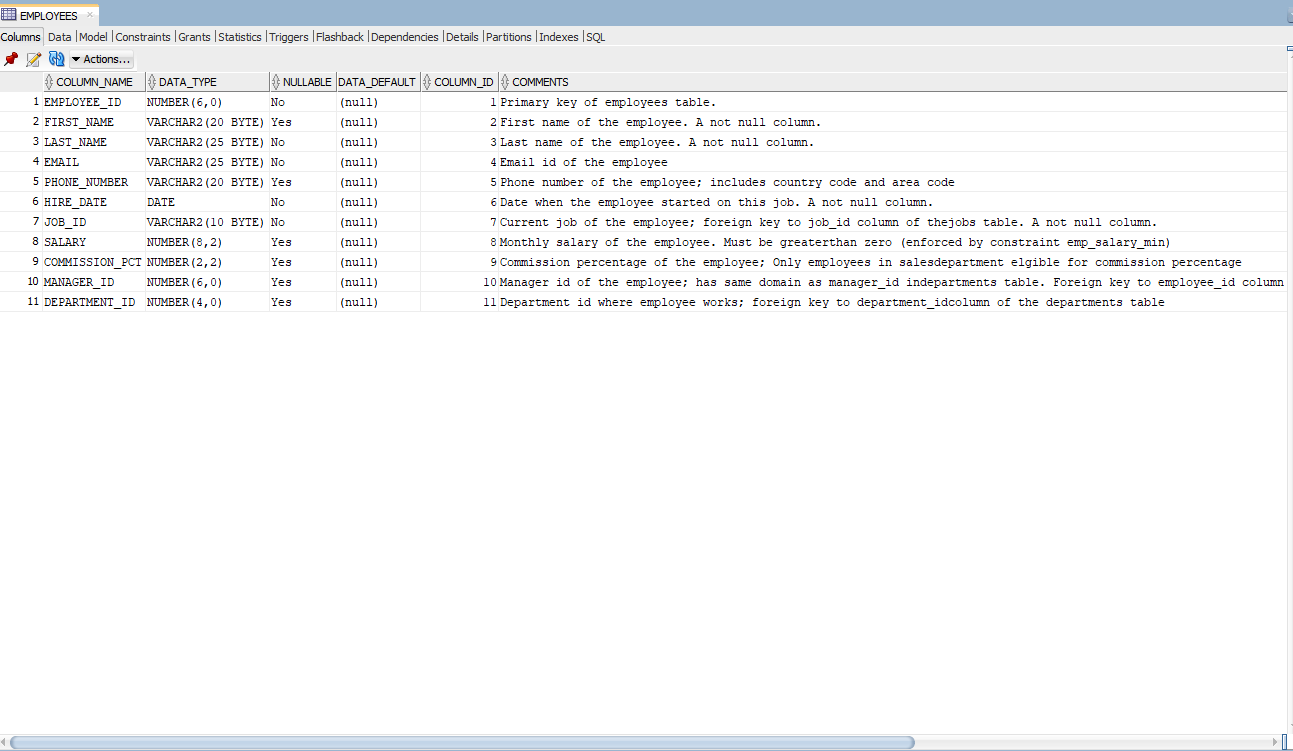Pin the EMPLOYEES table view
The width and height of the screenshot is (1293, 751).
click(x=11, y=59)
